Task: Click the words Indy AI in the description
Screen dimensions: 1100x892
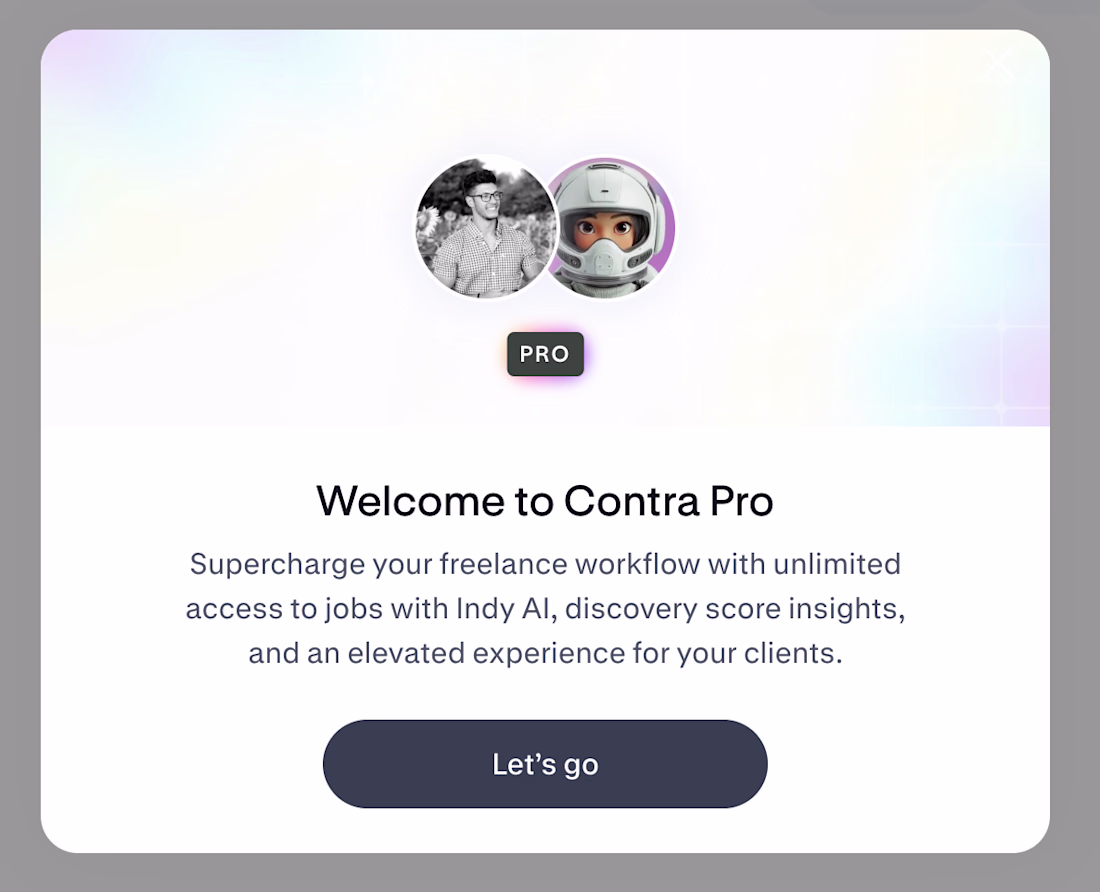Action: (x=502, y=608)
